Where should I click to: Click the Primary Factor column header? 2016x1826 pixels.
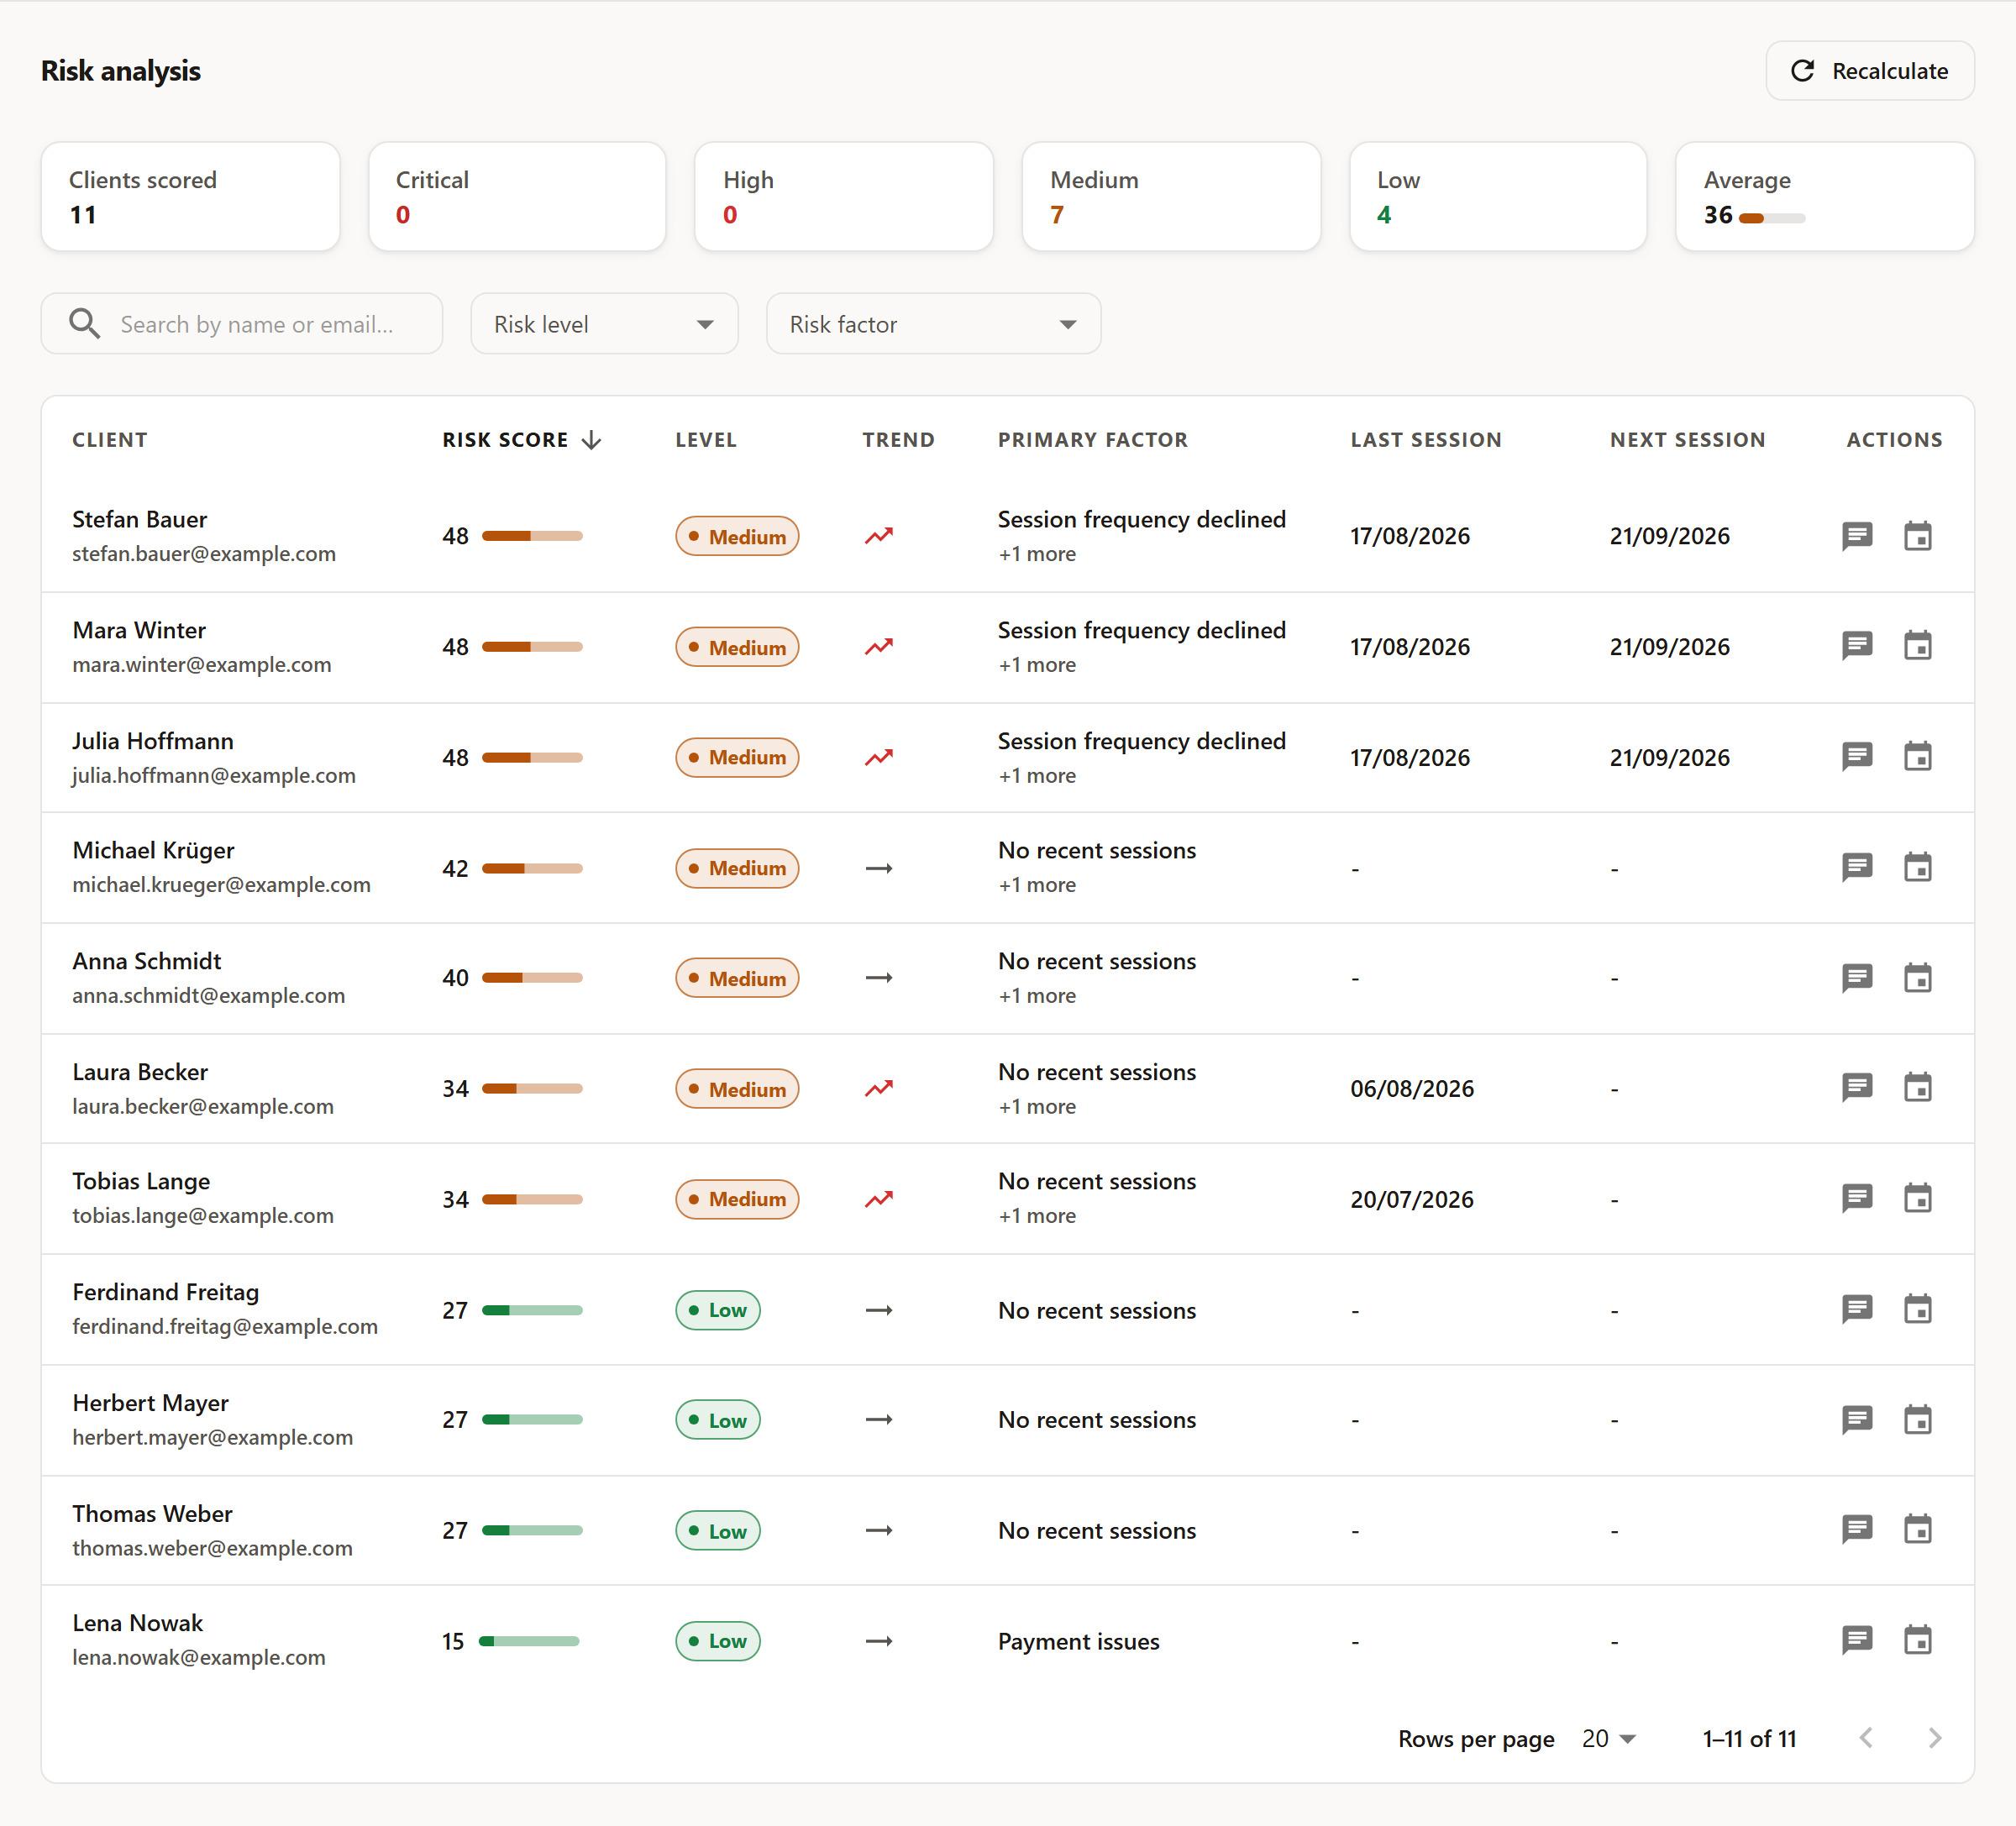point(1093,440)
